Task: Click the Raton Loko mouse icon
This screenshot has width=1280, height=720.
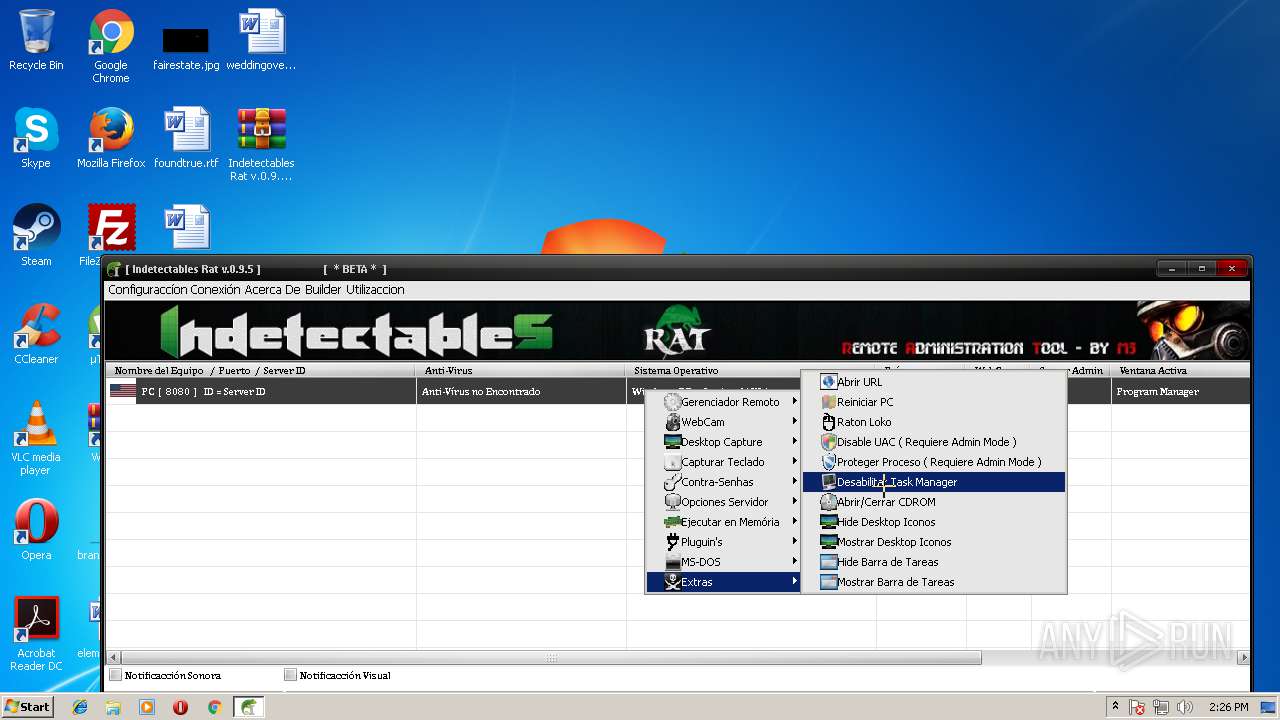Action: pyautogui.click(x=828, y=422)
